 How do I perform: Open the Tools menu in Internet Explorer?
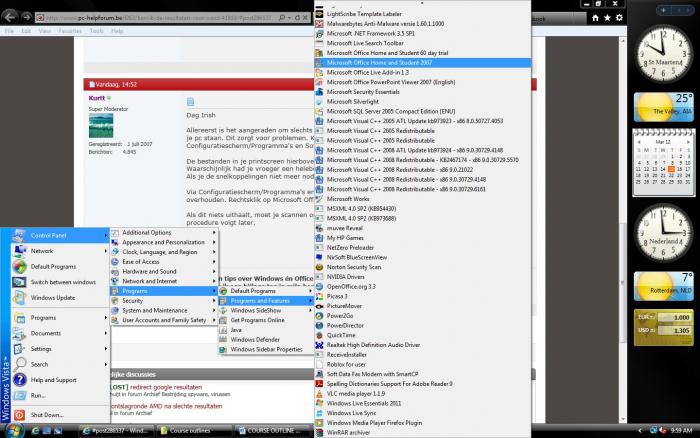(96, 31)
